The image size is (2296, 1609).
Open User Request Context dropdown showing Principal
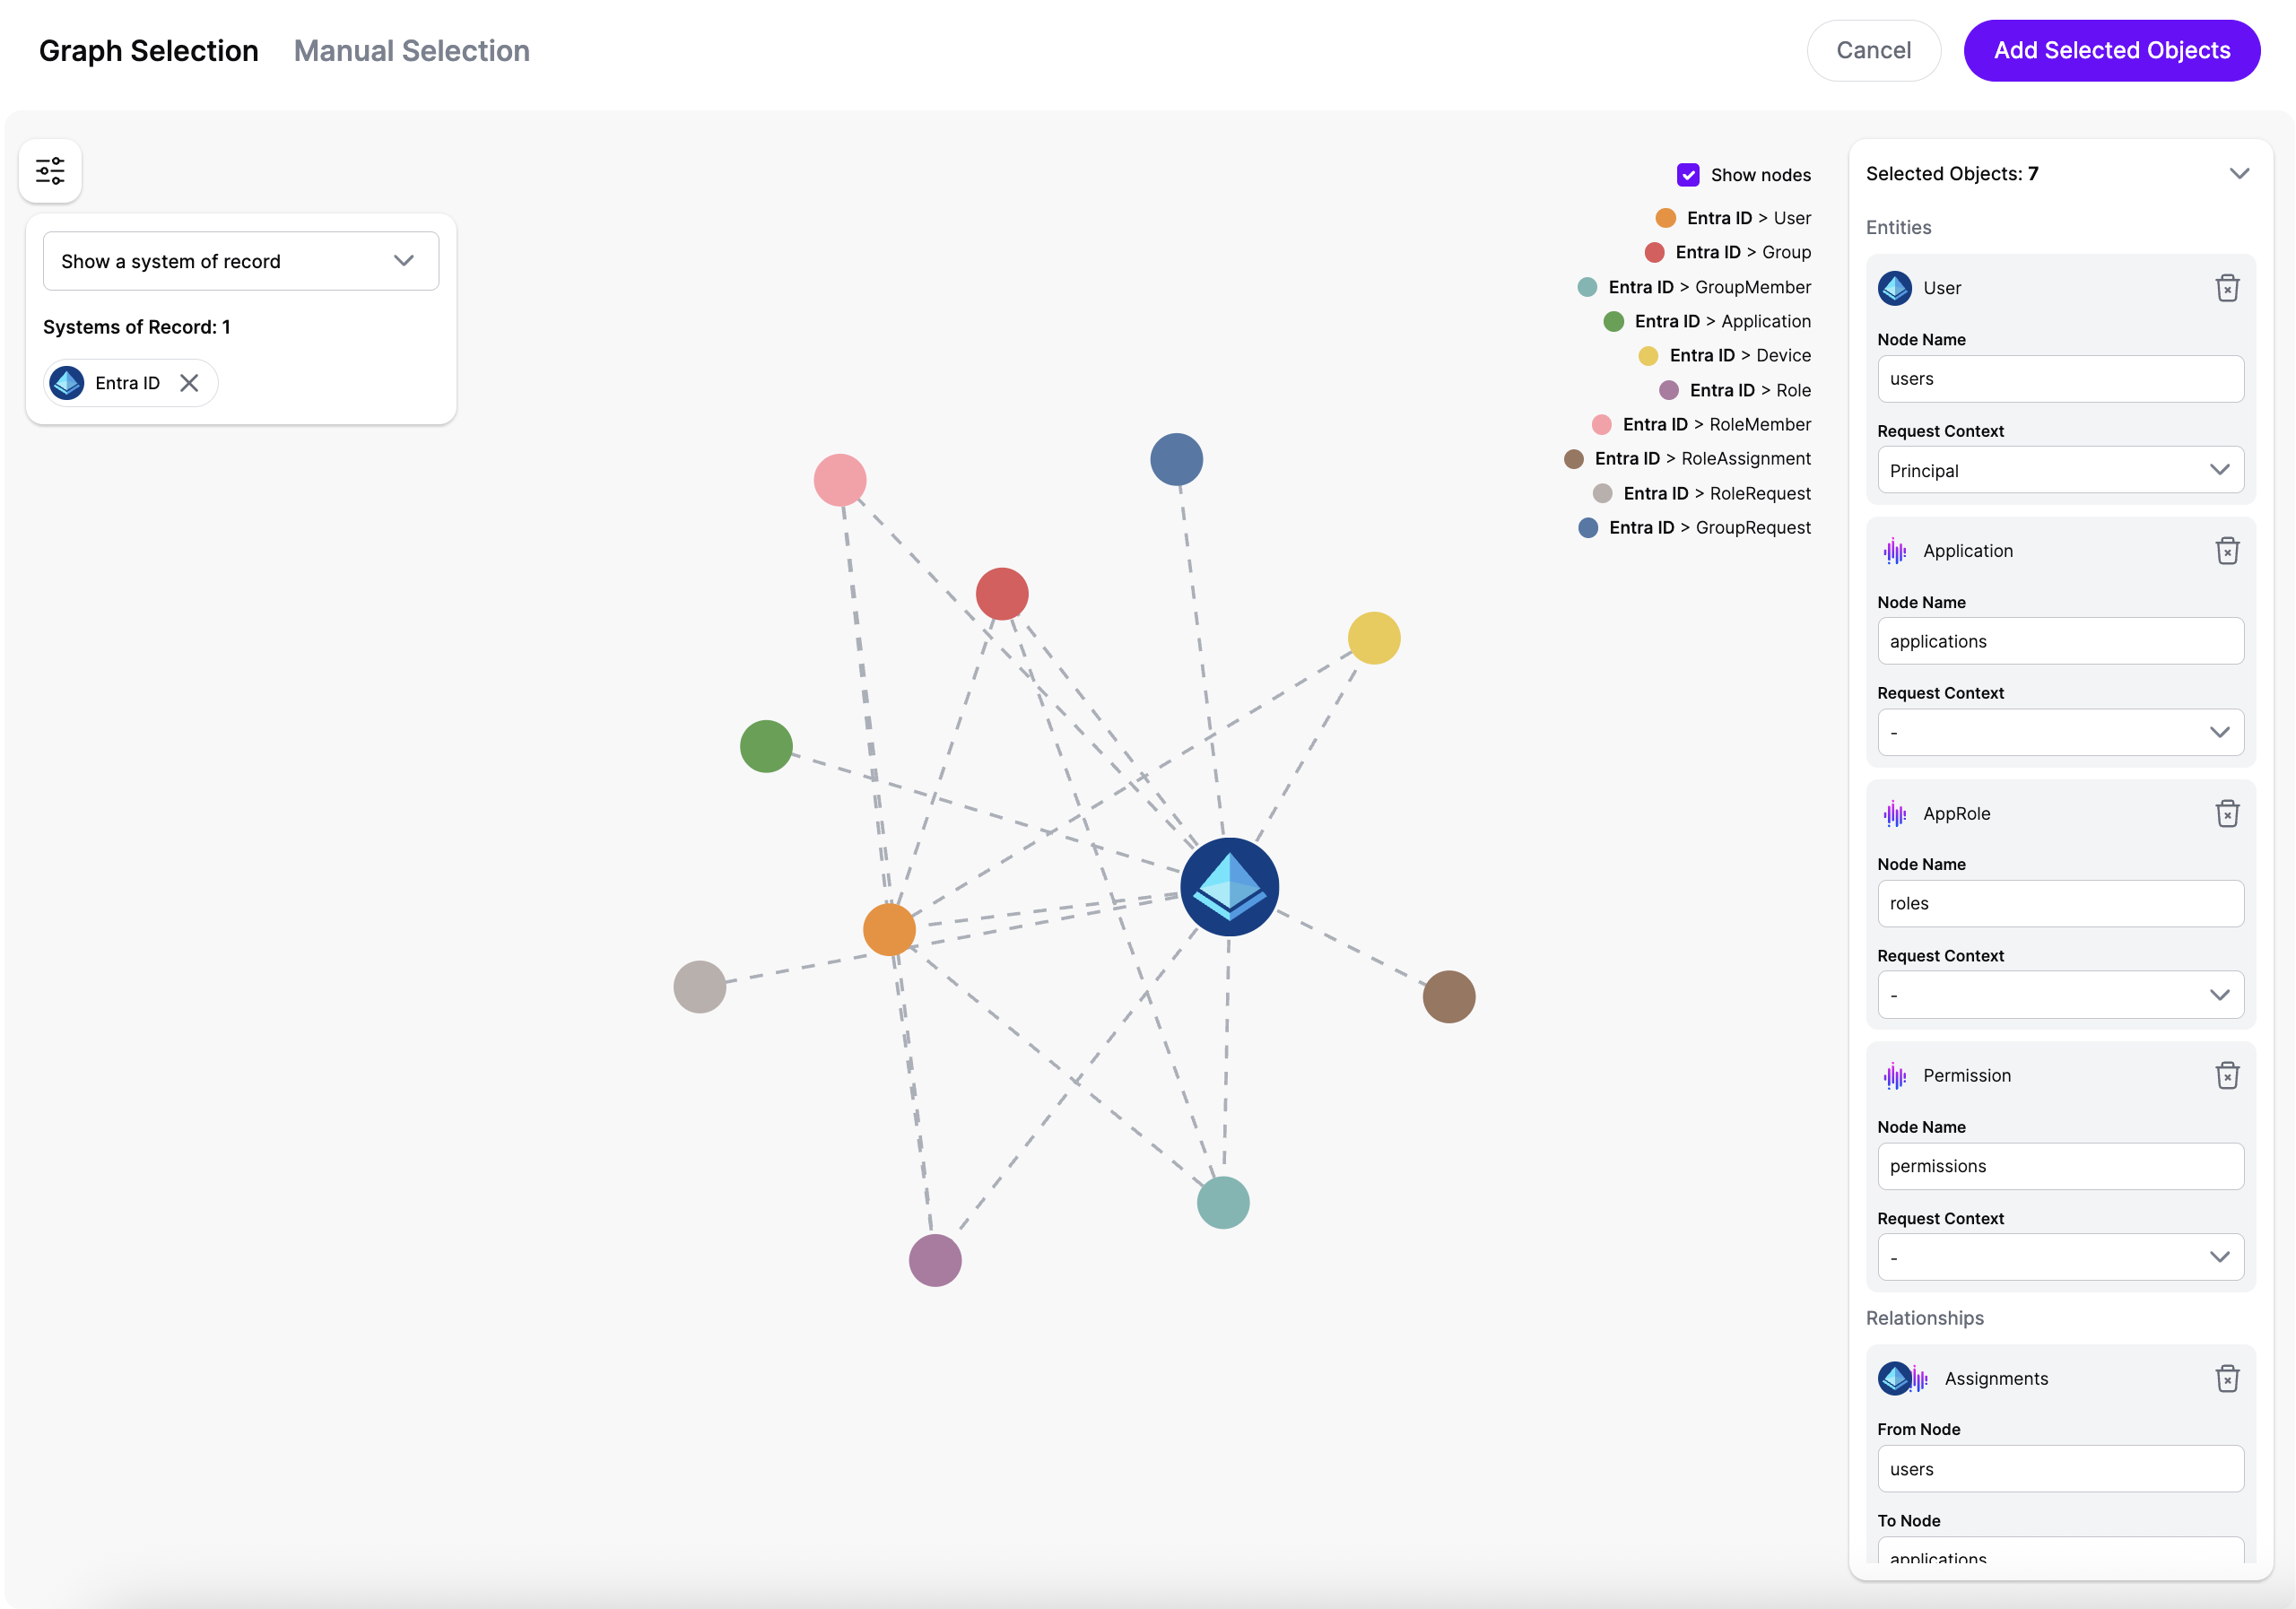coord(2060,470)
